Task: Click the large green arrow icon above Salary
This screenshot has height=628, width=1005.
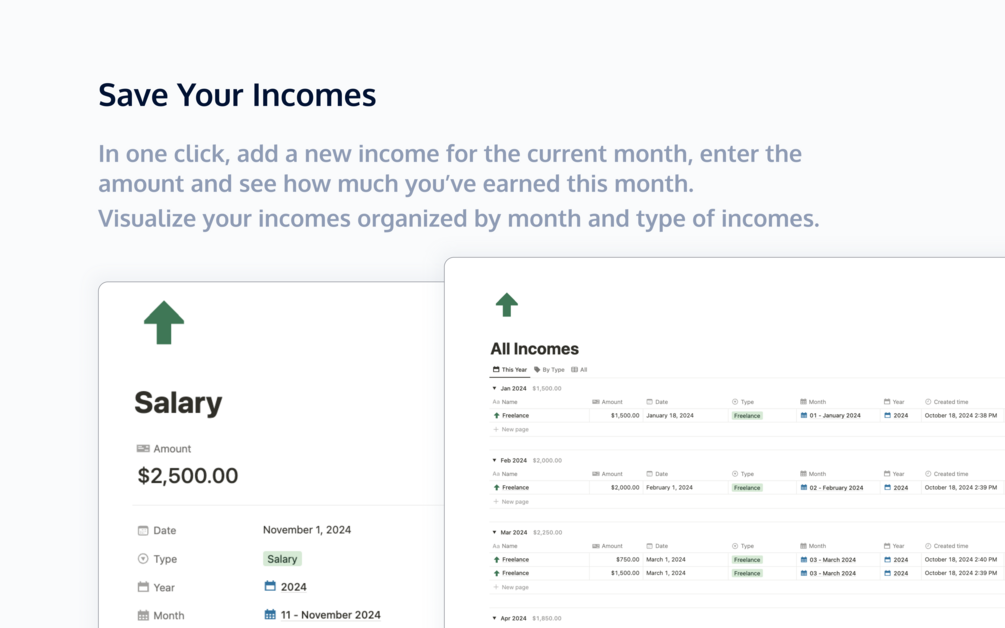Action: [x=164, y=322]
